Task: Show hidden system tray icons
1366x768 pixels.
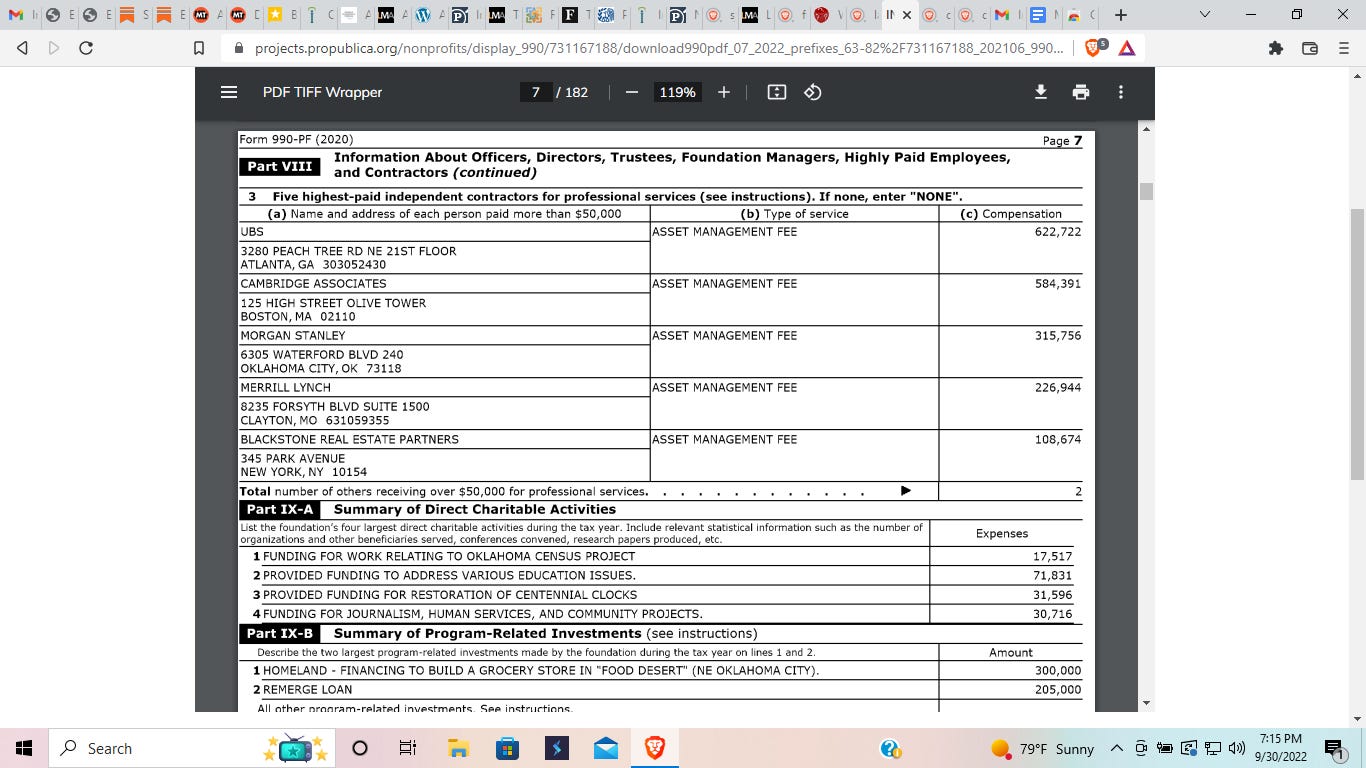Action: click(x=1117, y=748)
